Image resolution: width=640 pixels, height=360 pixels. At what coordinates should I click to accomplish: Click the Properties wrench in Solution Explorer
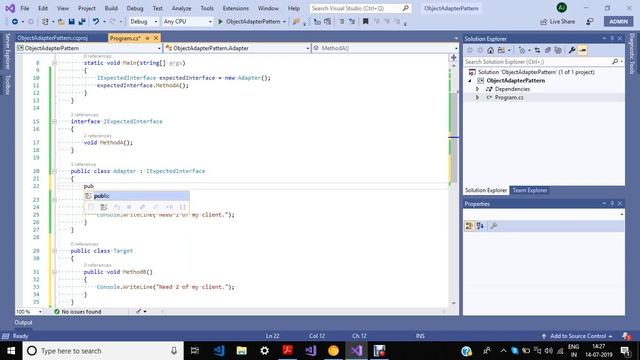(x=571, y=50)
